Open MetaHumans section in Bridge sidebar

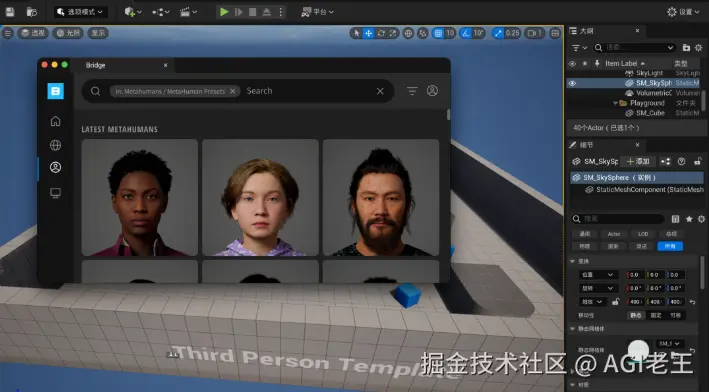[x=55, y=167]
